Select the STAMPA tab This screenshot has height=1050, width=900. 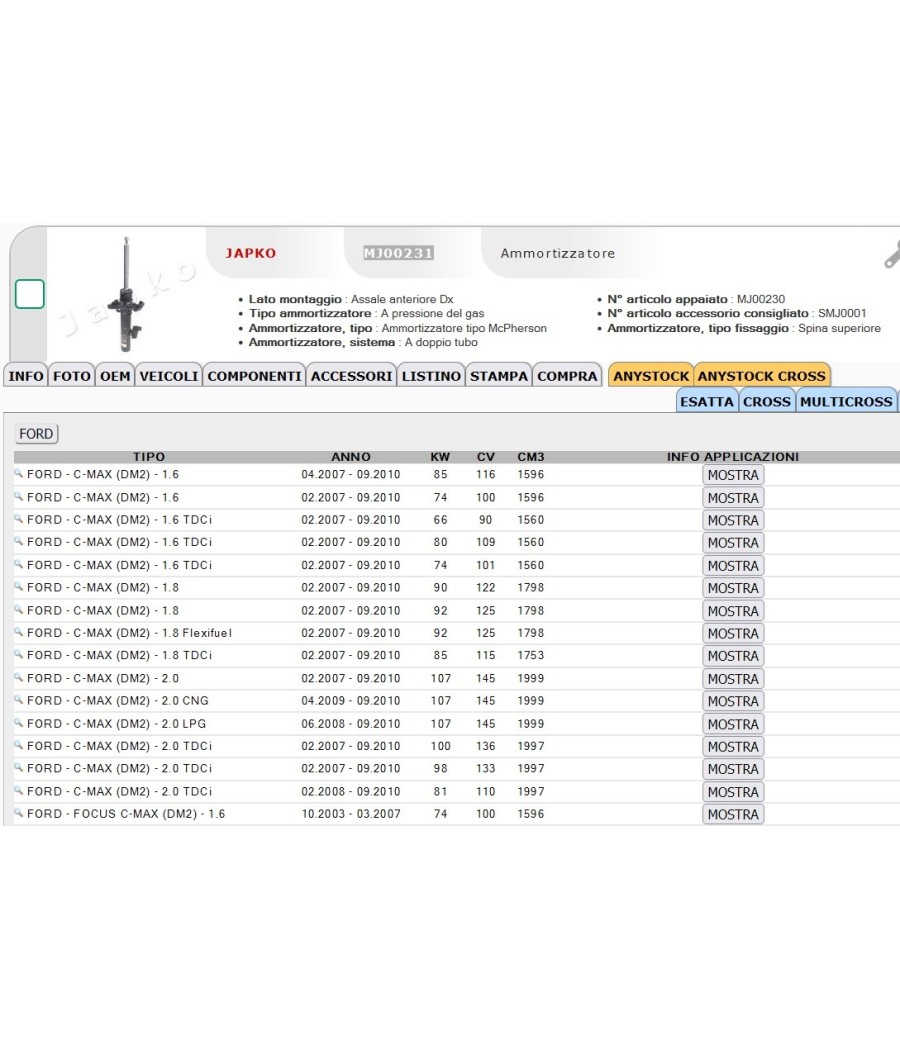point(499,376)
